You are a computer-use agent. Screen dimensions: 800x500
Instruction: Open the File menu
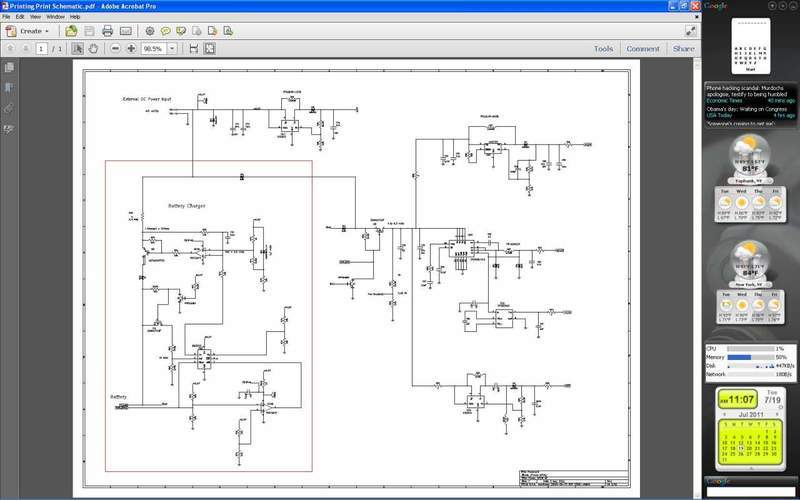(7, 17)
